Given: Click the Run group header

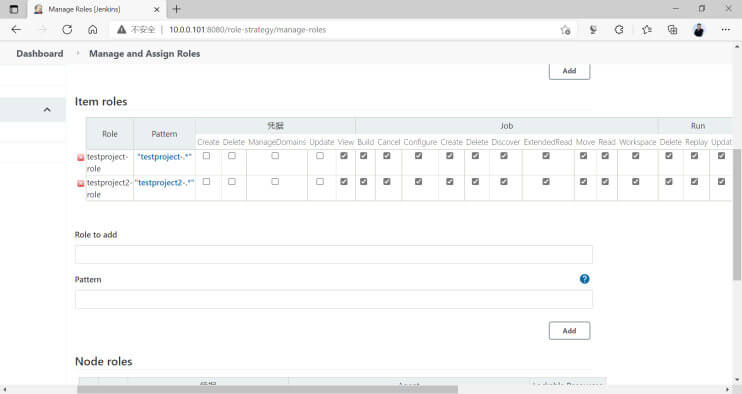Looking at the screenshot, I should [x=698, y=126].
